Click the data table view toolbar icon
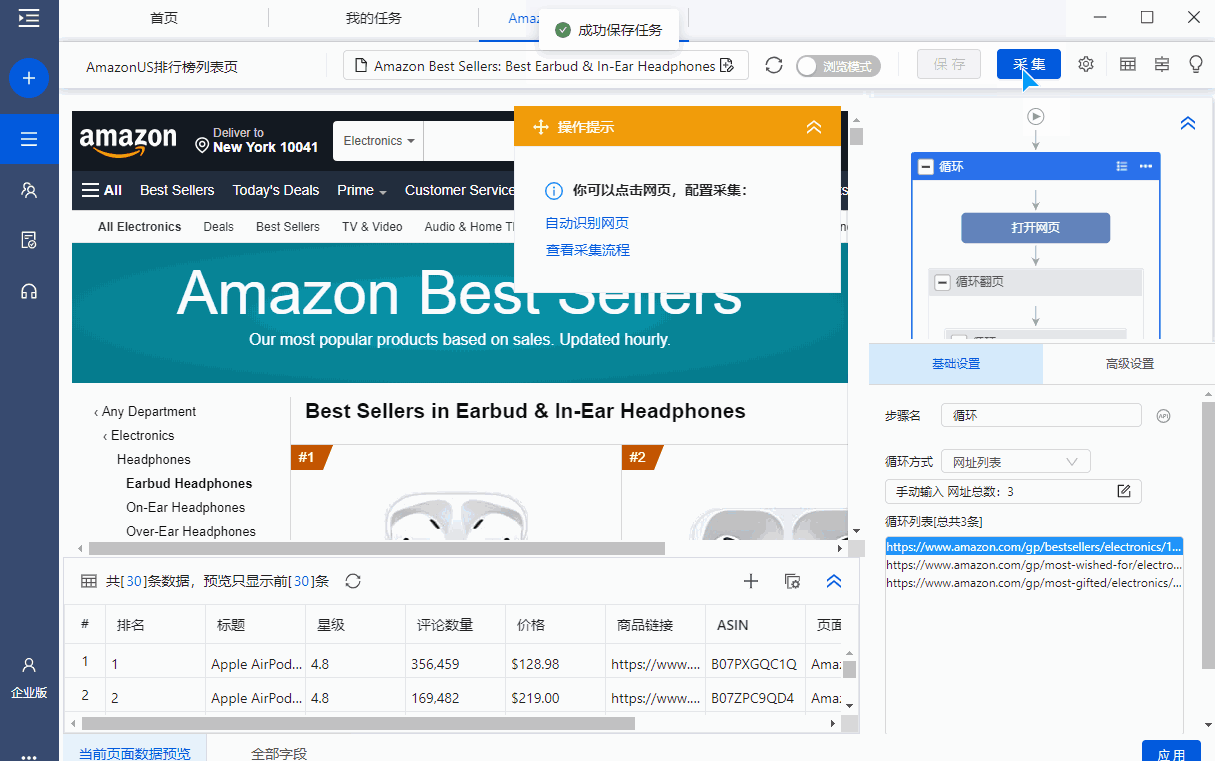This screenshot has height=761, width=1215. [1128, 64]
